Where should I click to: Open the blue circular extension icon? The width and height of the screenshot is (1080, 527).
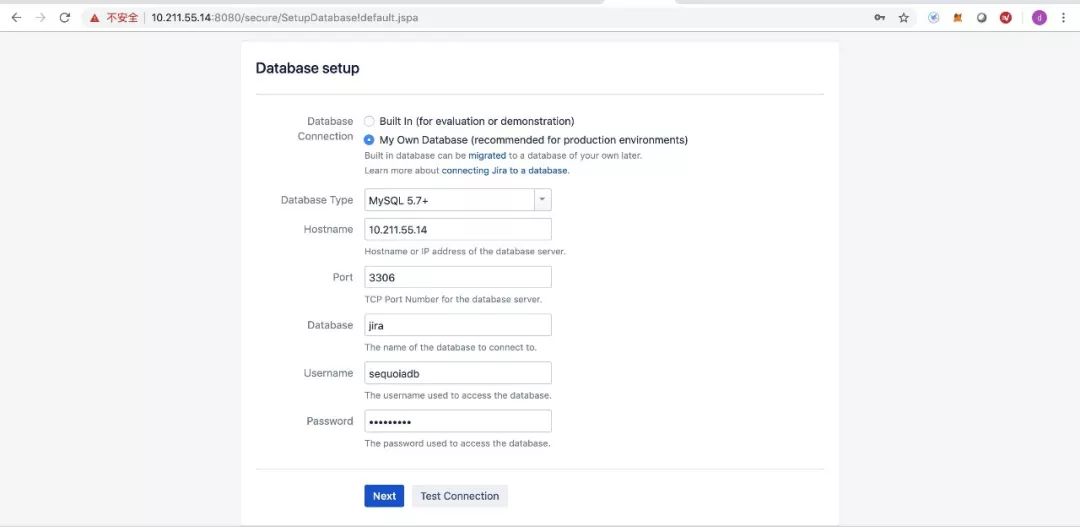click(933, 18)
